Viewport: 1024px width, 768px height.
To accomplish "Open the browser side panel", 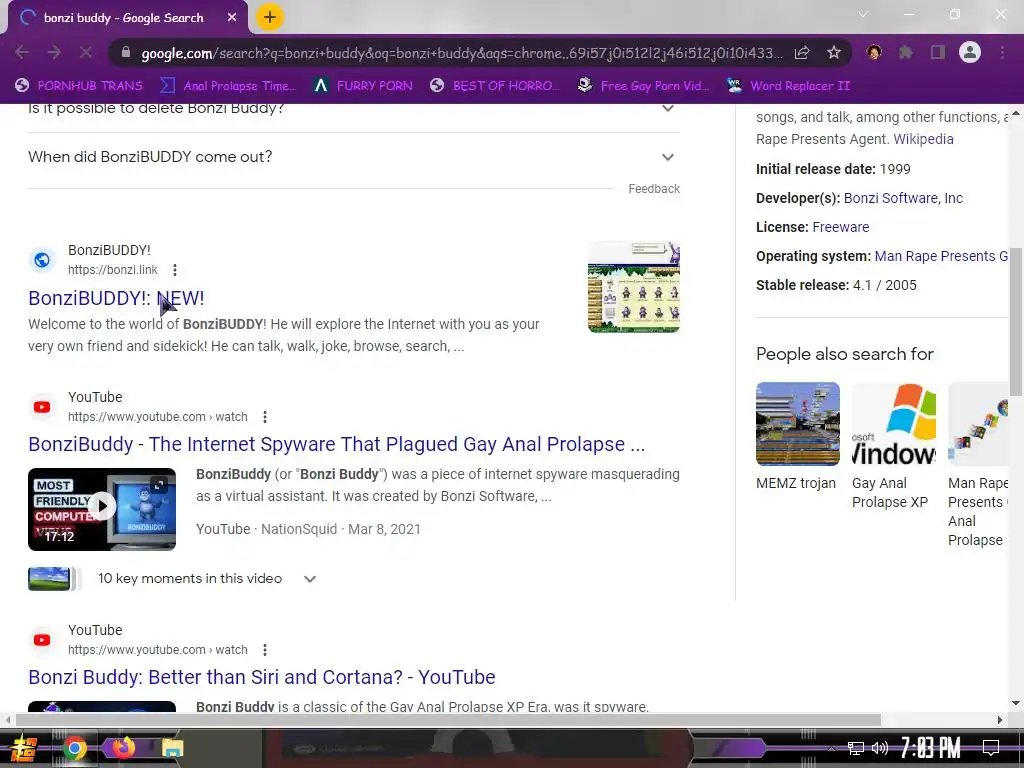I will [x=938, y=52].
